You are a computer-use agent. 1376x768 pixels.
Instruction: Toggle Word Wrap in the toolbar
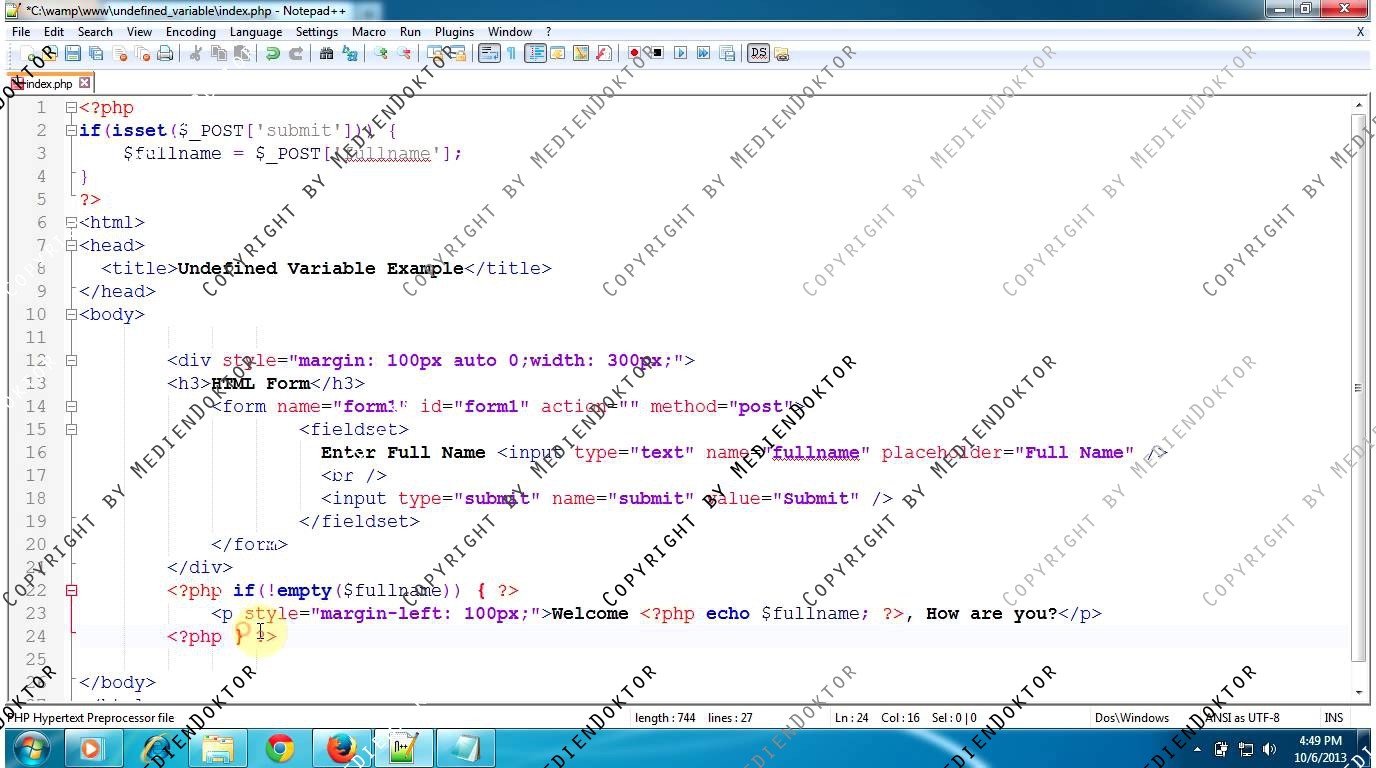click(489, 54)
